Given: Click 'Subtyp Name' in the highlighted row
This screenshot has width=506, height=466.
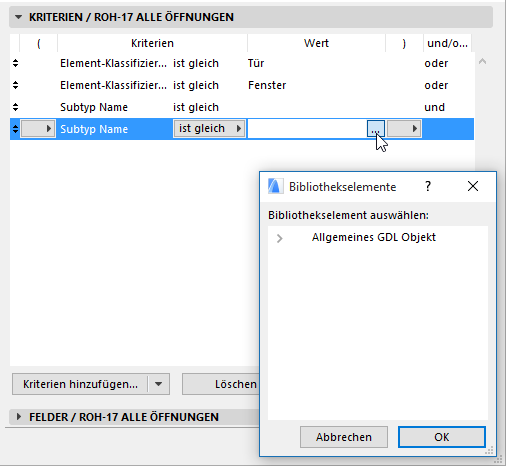Looking at the screenshot, I should pos(94,129).
